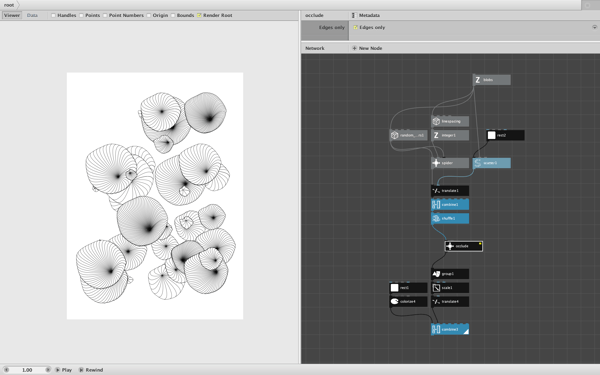Viewport: 600px width, 375px height.
Task: Enable the Point Numbers checkbox
Action: (105, 15)
